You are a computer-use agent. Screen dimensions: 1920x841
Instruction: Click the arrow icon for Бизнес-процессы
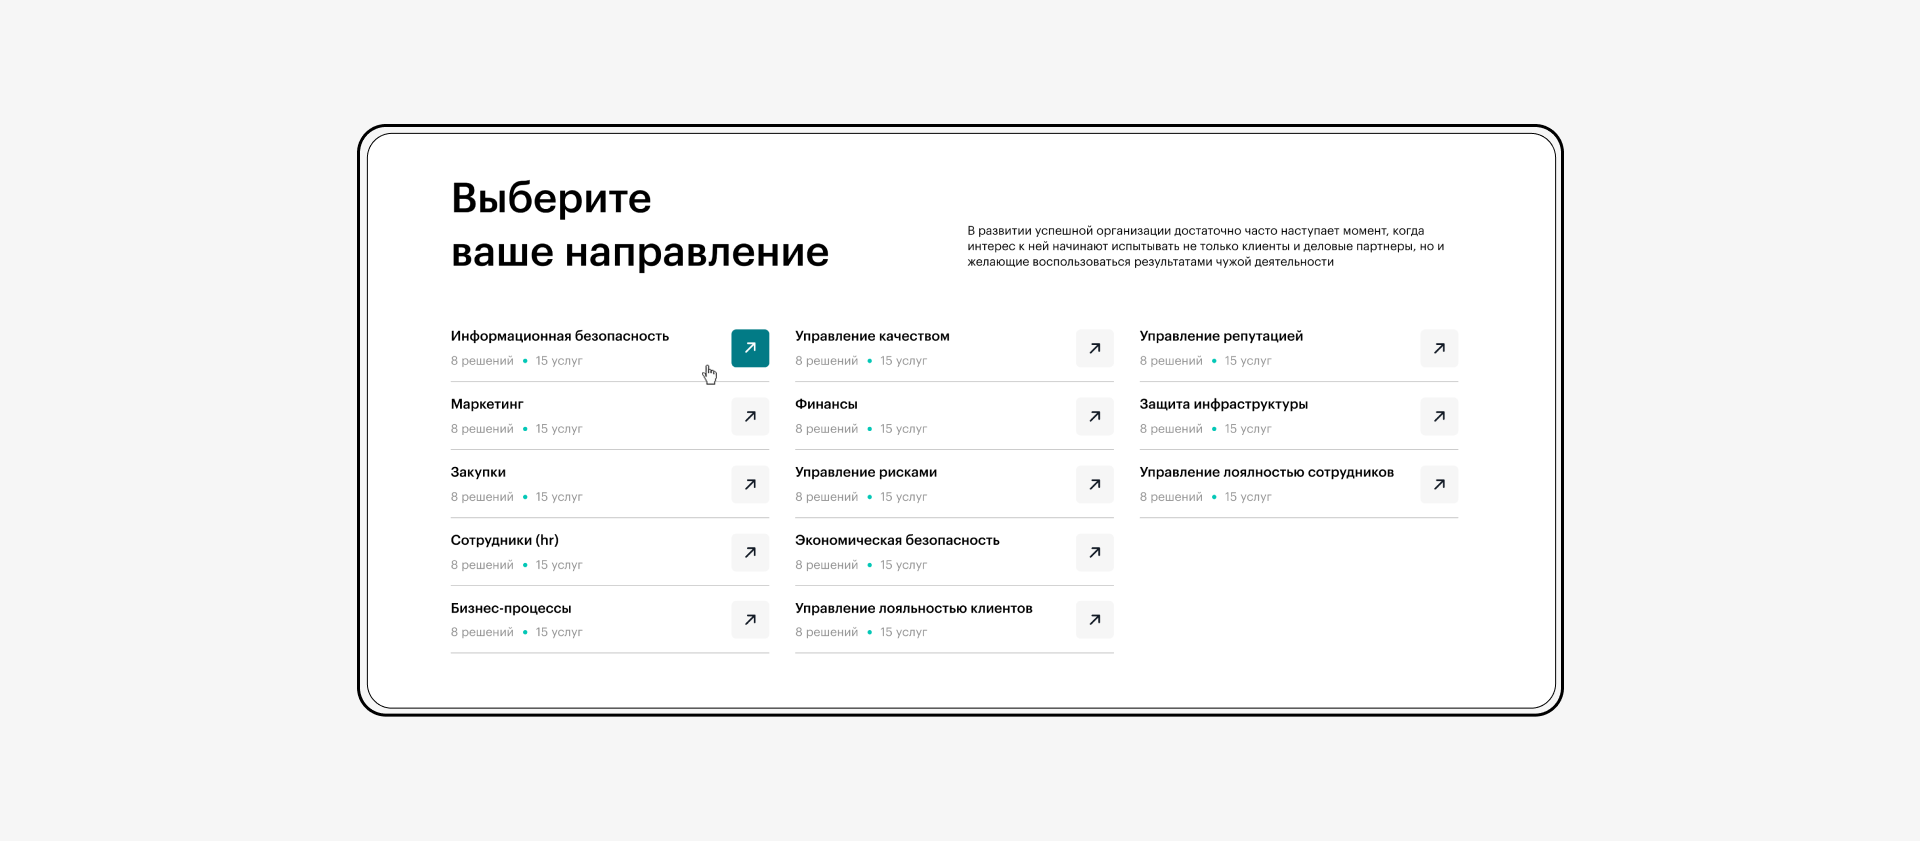coord(750,620)
